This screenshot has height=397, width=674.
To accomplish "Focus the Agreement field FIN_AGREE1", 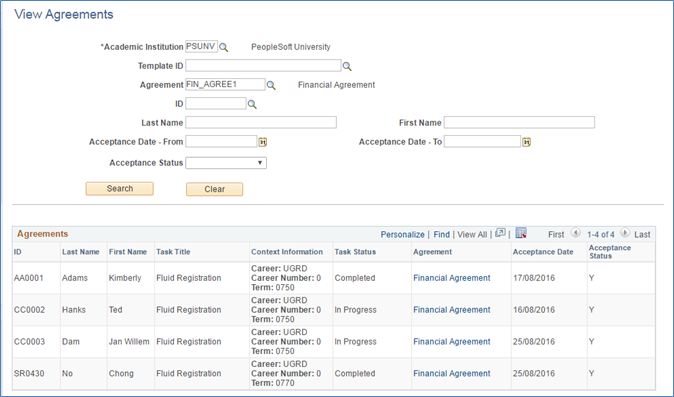I will coord(225,84).
